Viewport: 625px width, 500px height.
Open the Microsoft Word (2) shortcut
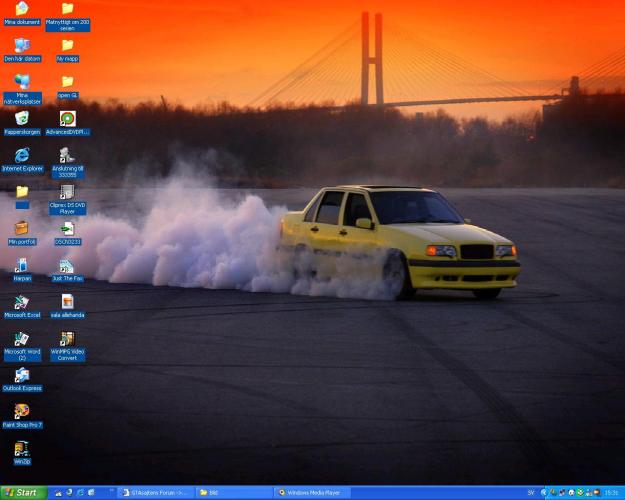[21, 340]
